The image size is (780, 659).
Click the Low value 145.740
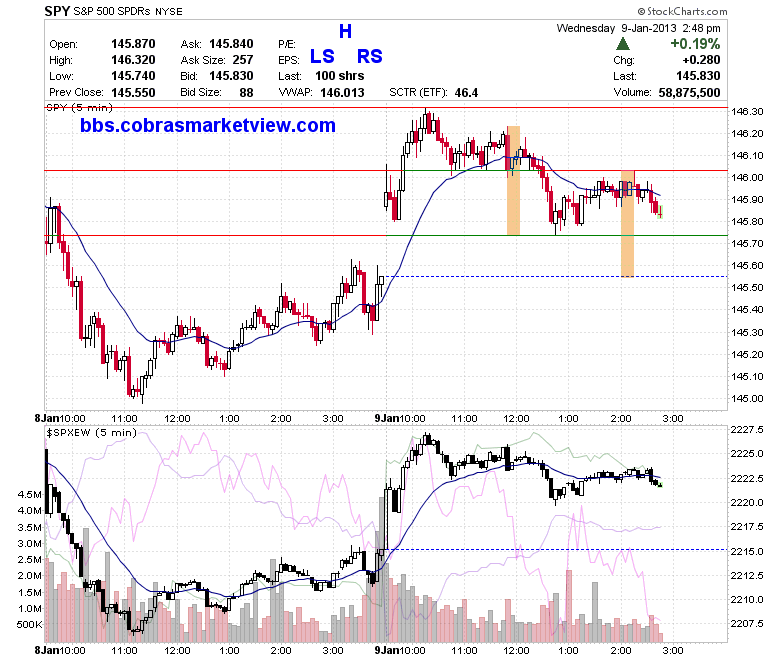pos(133,76)
